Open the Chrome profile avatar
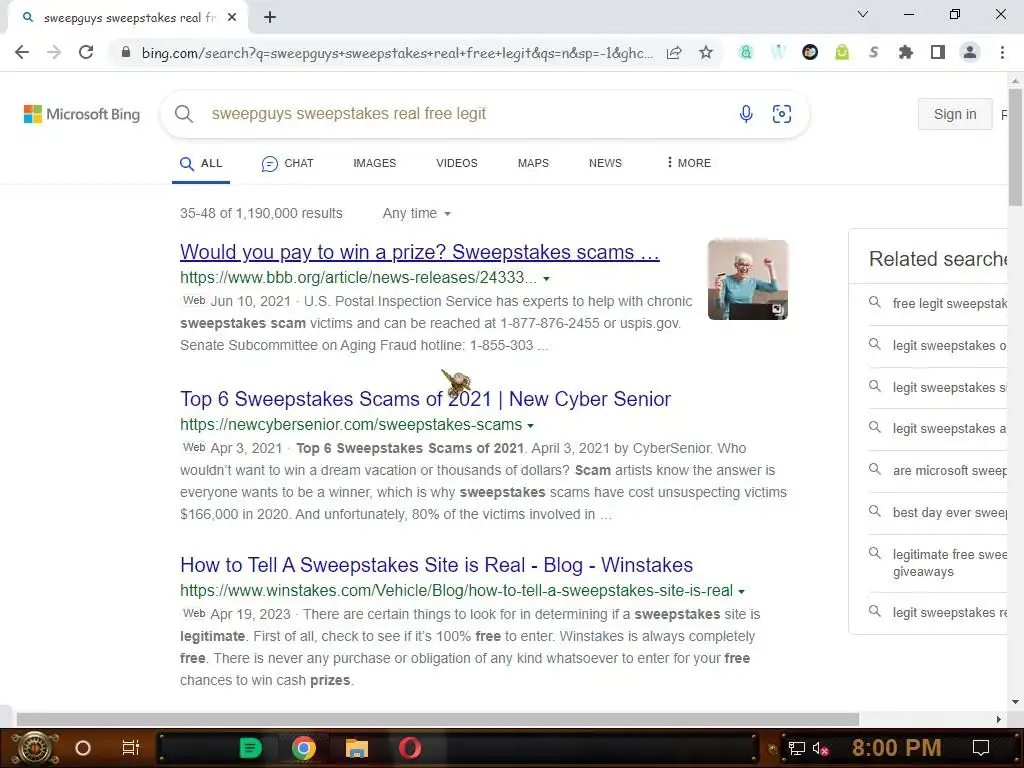 coord(970,52)
